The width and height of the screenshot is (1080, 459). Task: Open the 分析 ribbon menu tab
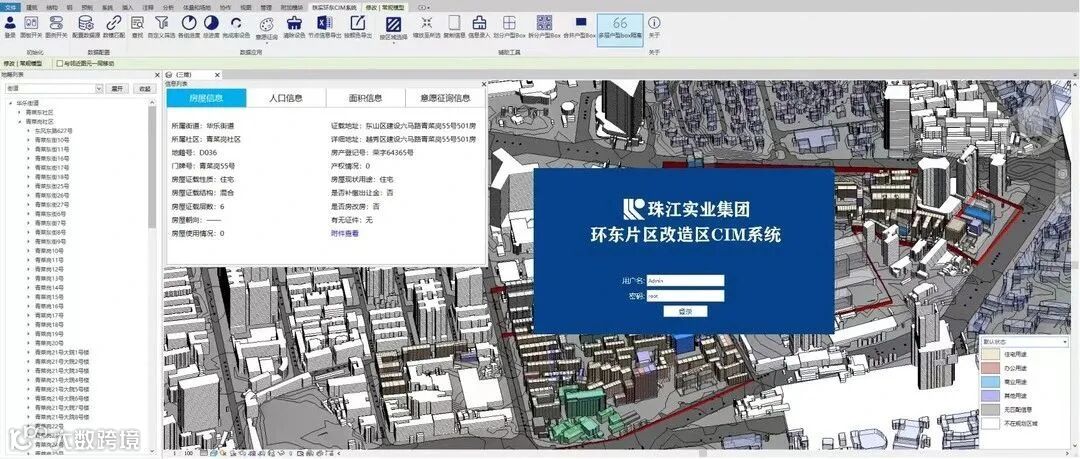pos(168,6)
